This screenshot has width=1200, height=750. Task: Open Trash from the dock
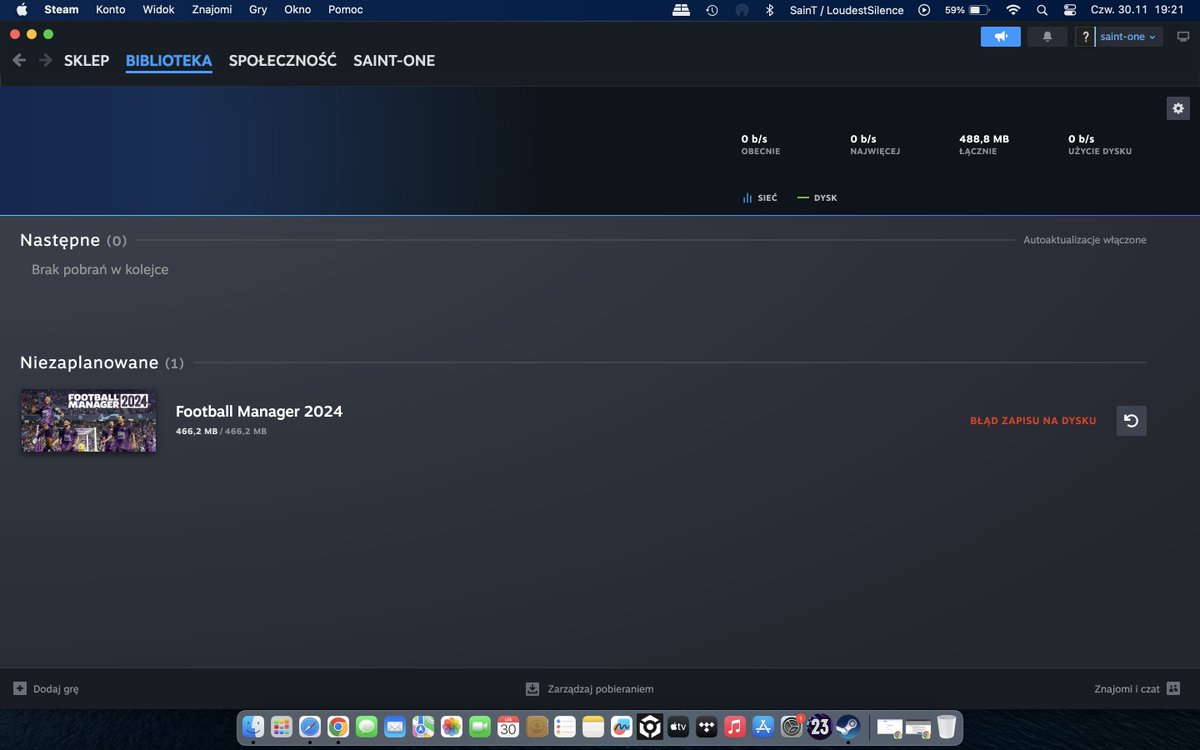946,727
